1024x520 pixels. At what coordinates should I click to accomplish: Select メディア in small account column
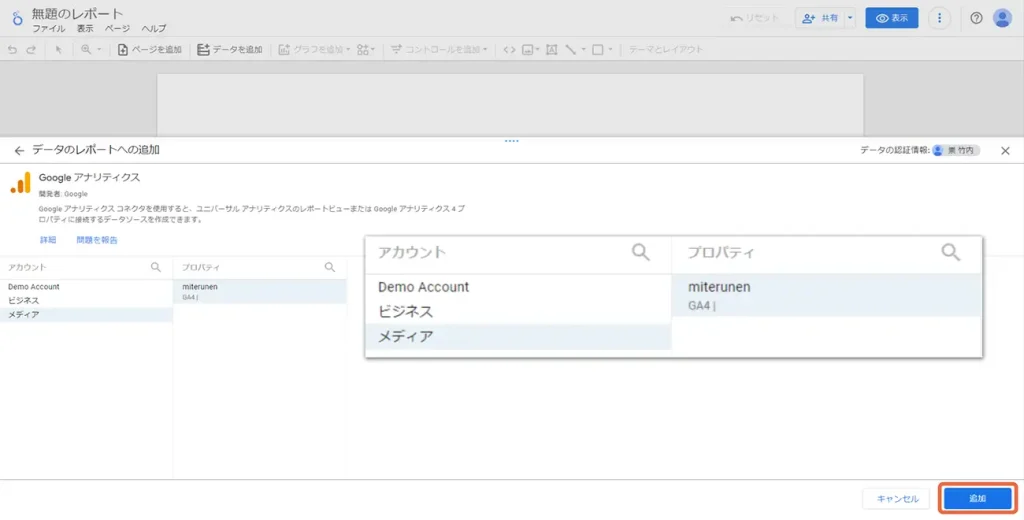coord(86,315)
